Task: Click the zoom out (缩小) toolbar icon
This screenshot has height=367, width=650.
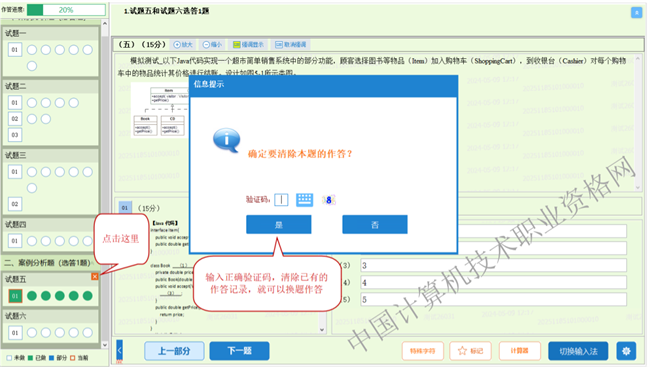Action: pyautogui.click(x=212, y=45)
